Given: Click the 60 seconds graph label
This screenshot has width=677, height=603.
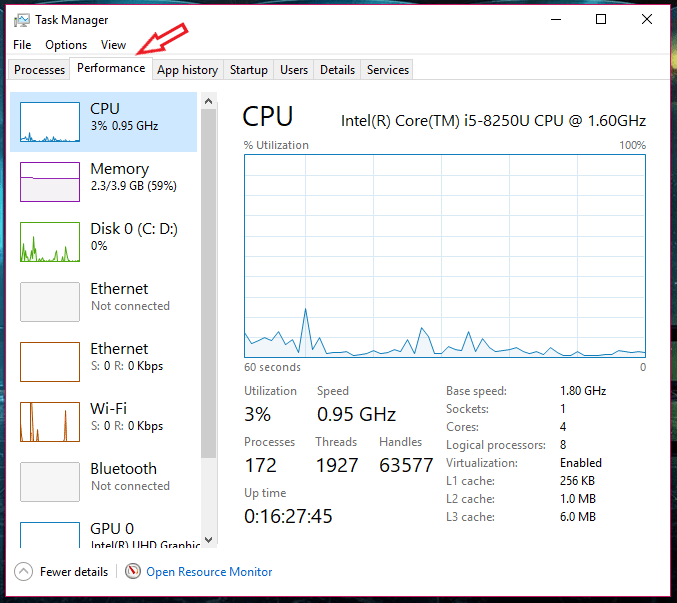Looking at the screenshot, I should [272, 367].
